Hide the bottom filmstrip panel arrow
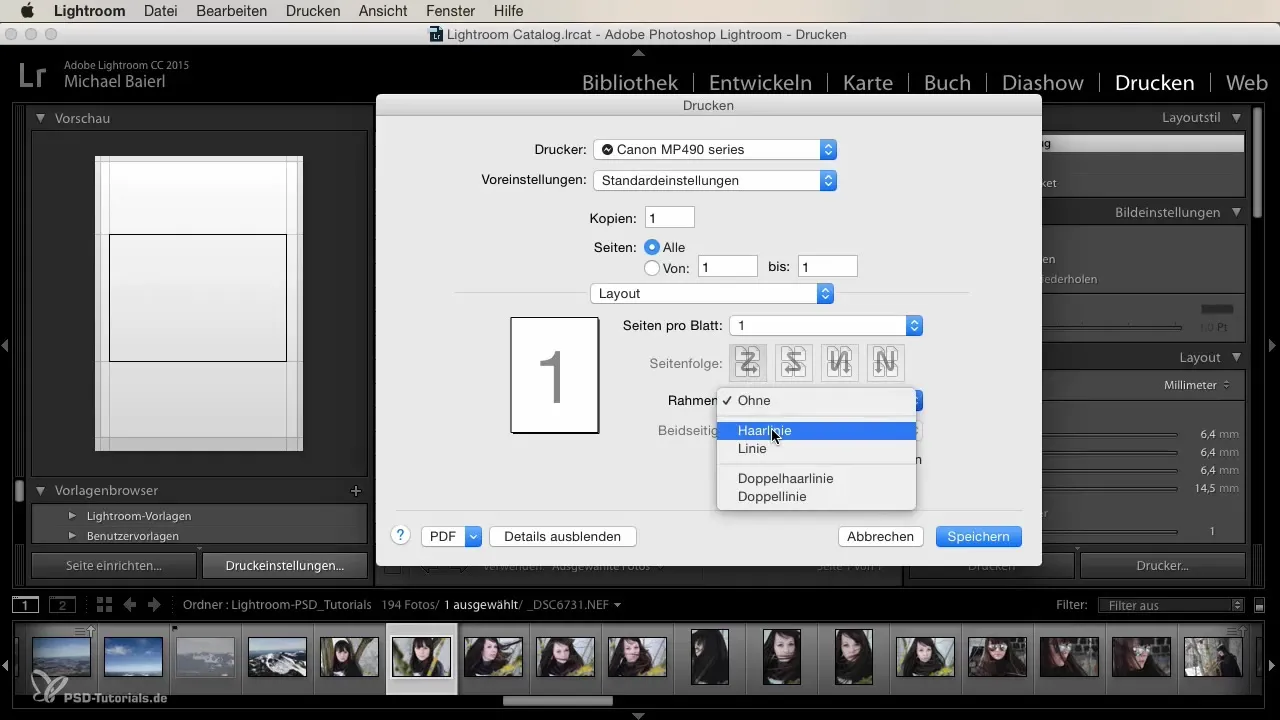Screen dimensions: 1280x720 click(x=640, y=715)
